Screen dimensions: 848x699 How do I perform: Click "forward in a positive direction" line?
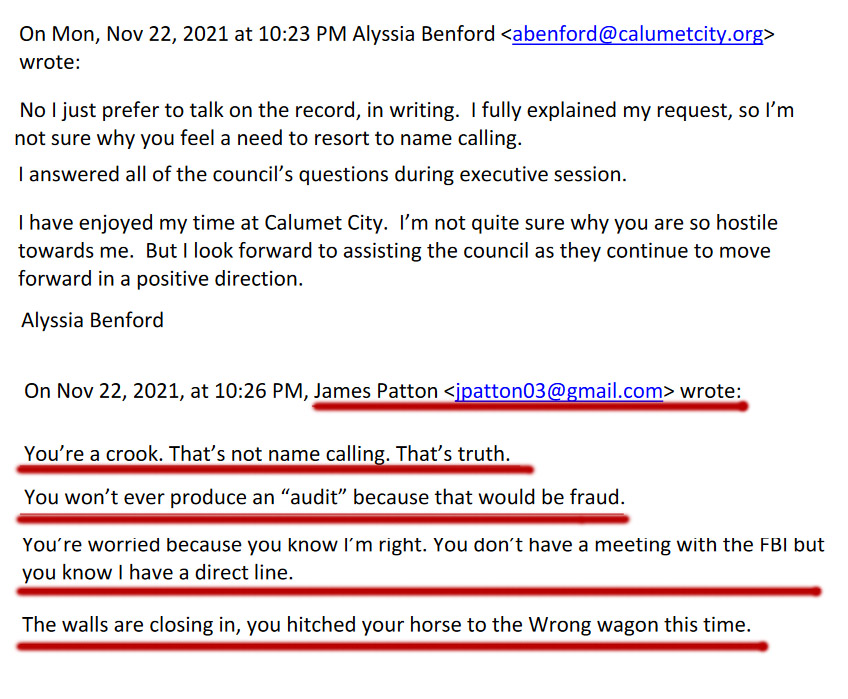pyautogui.click(x=161, y=279)
